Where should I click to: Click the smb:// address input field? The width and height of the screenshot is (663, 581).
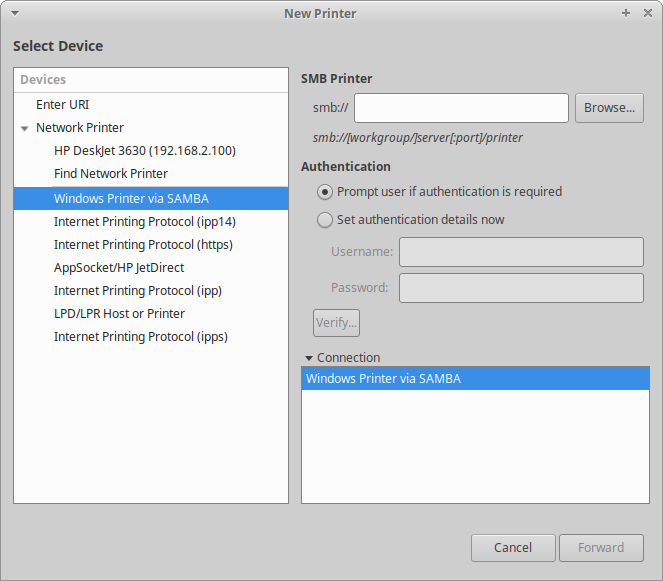461,108
